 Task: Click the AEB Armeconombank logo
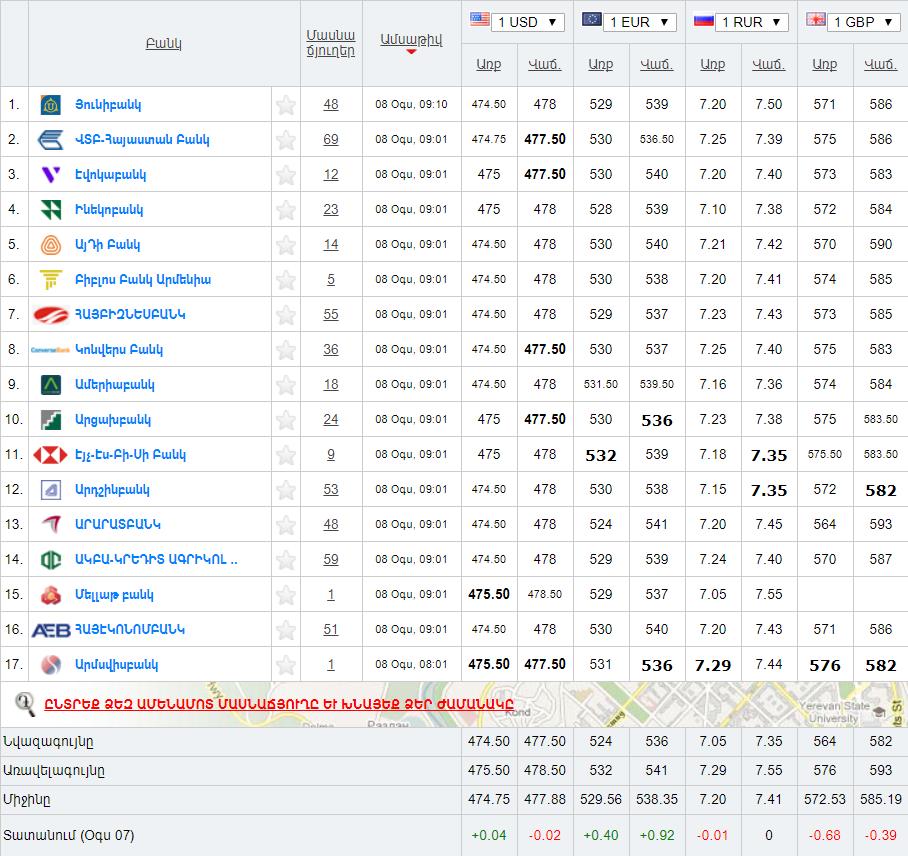[x=50, y=630]
